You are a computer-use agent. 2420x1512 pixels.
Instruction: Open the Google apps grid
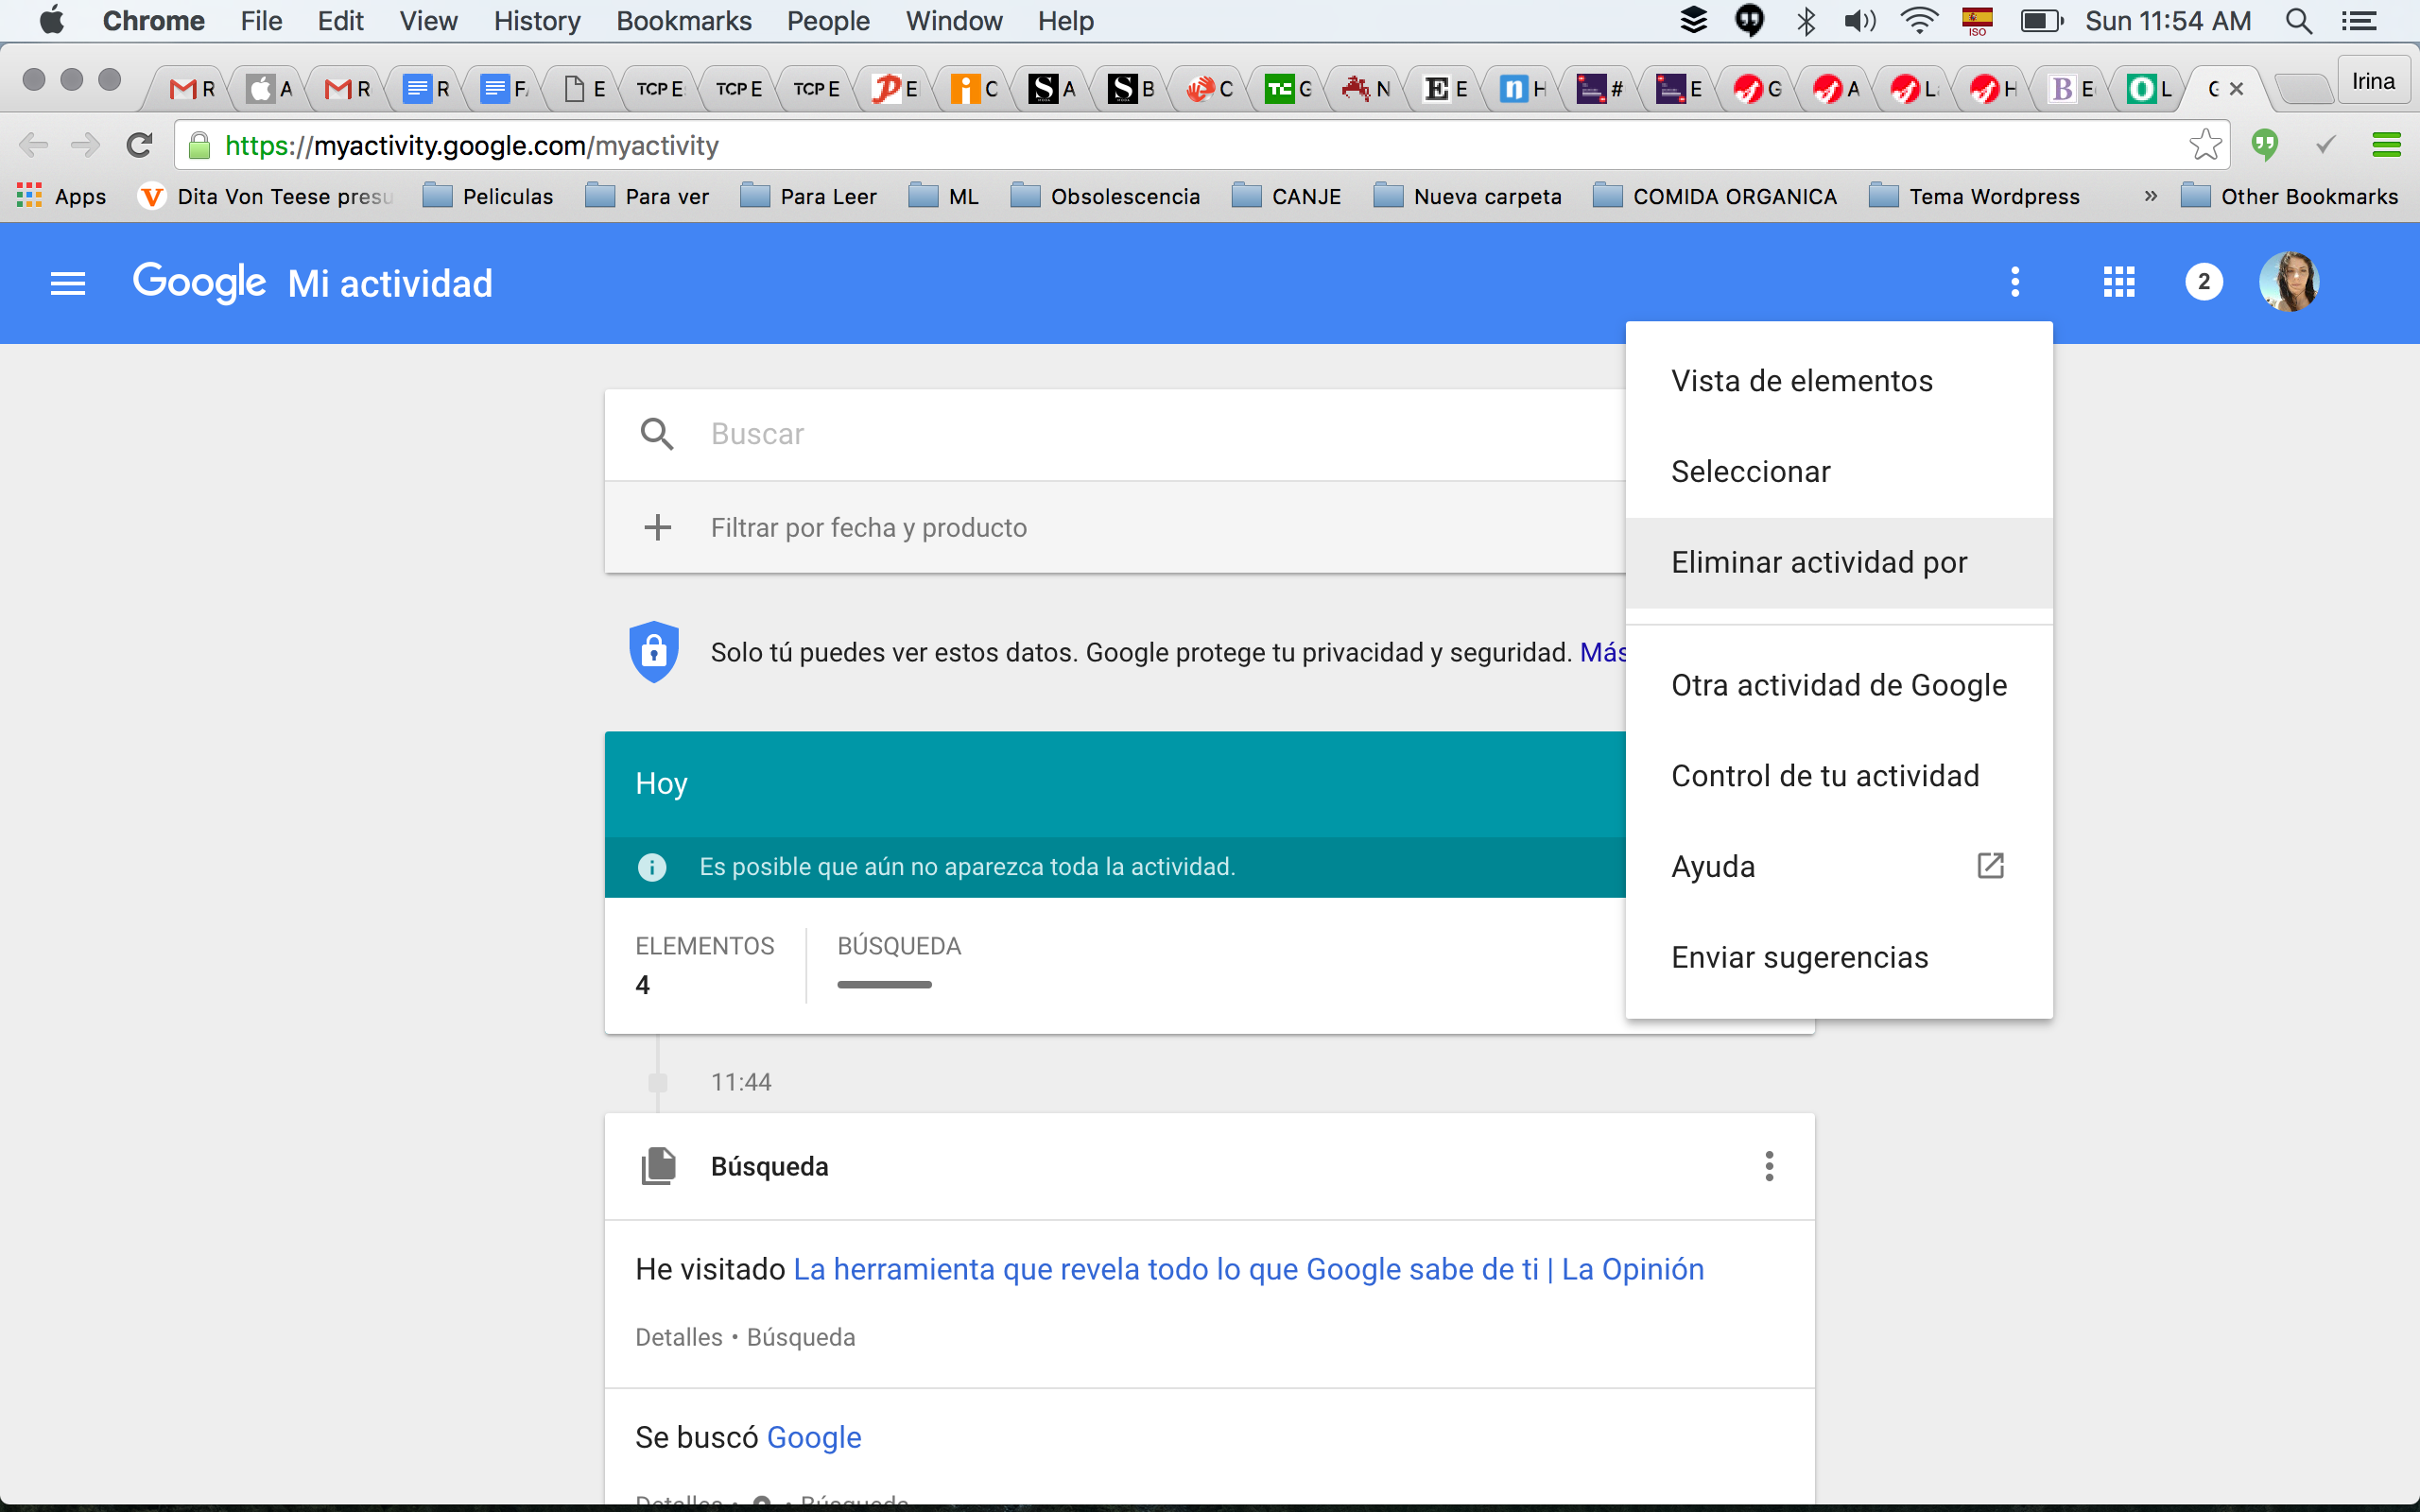(2119, 282)
